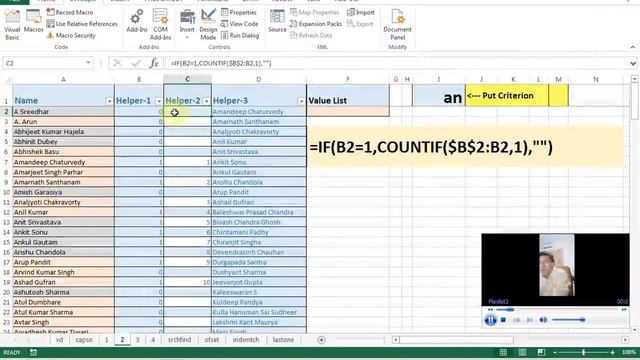
Task: Open the Name Box dropdown
Action: click(88, 63)
